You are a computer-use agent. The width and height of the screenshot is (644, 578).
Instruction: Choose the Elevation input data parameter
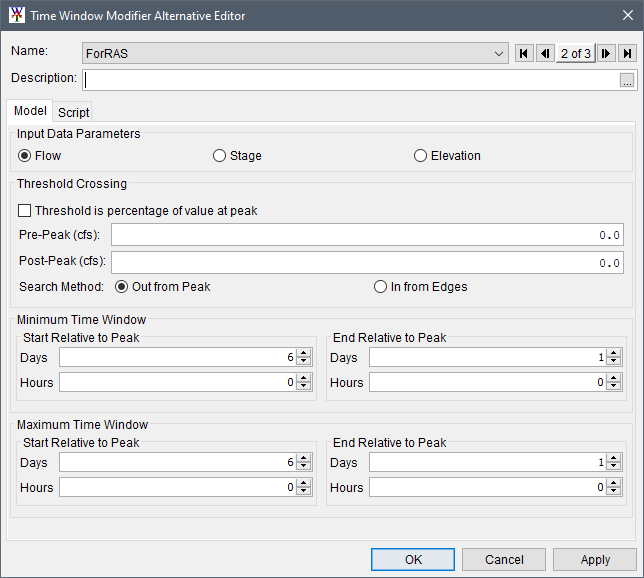coord(421,156)
